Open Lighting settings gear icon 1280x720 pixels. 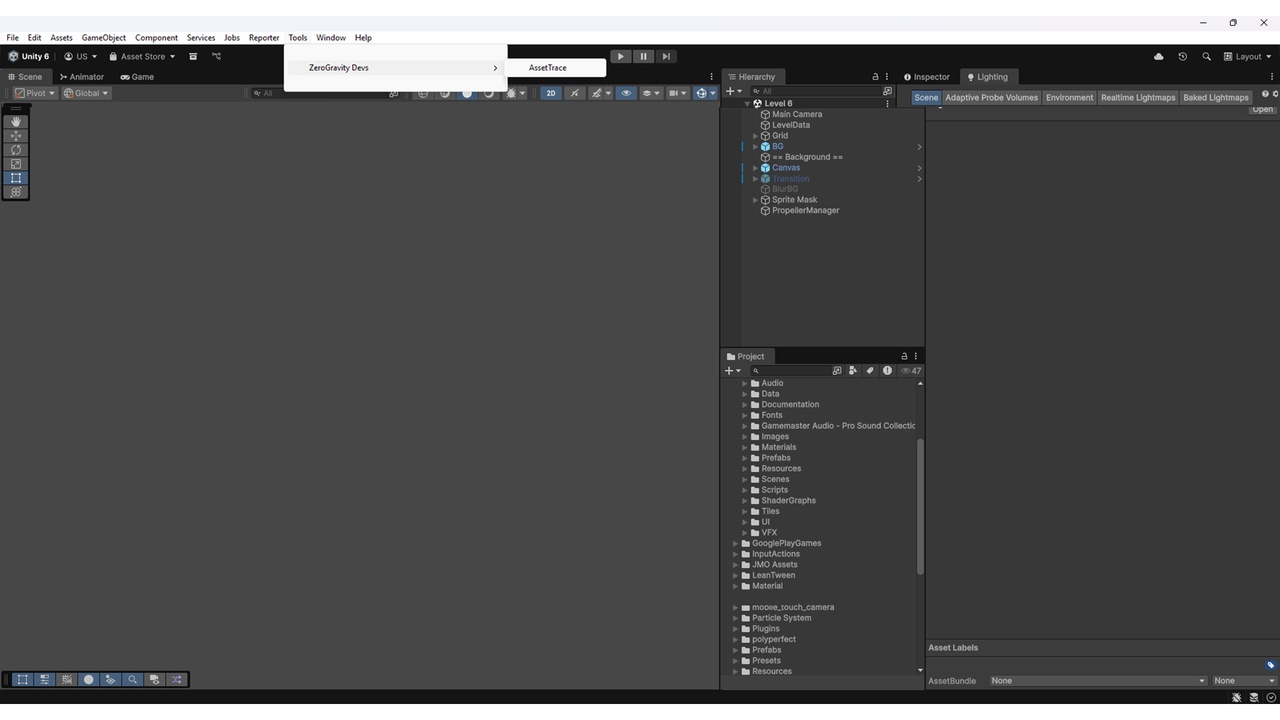pyautogui.click(x=1275, y=94)
